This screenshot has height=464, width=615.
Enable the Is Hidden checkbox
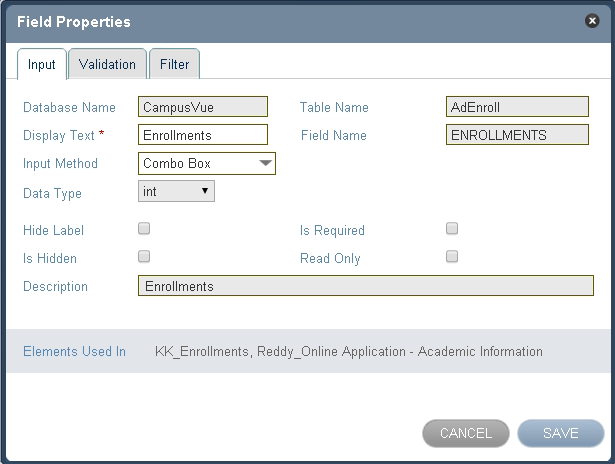pyautogui.click(x=144, y=257)
